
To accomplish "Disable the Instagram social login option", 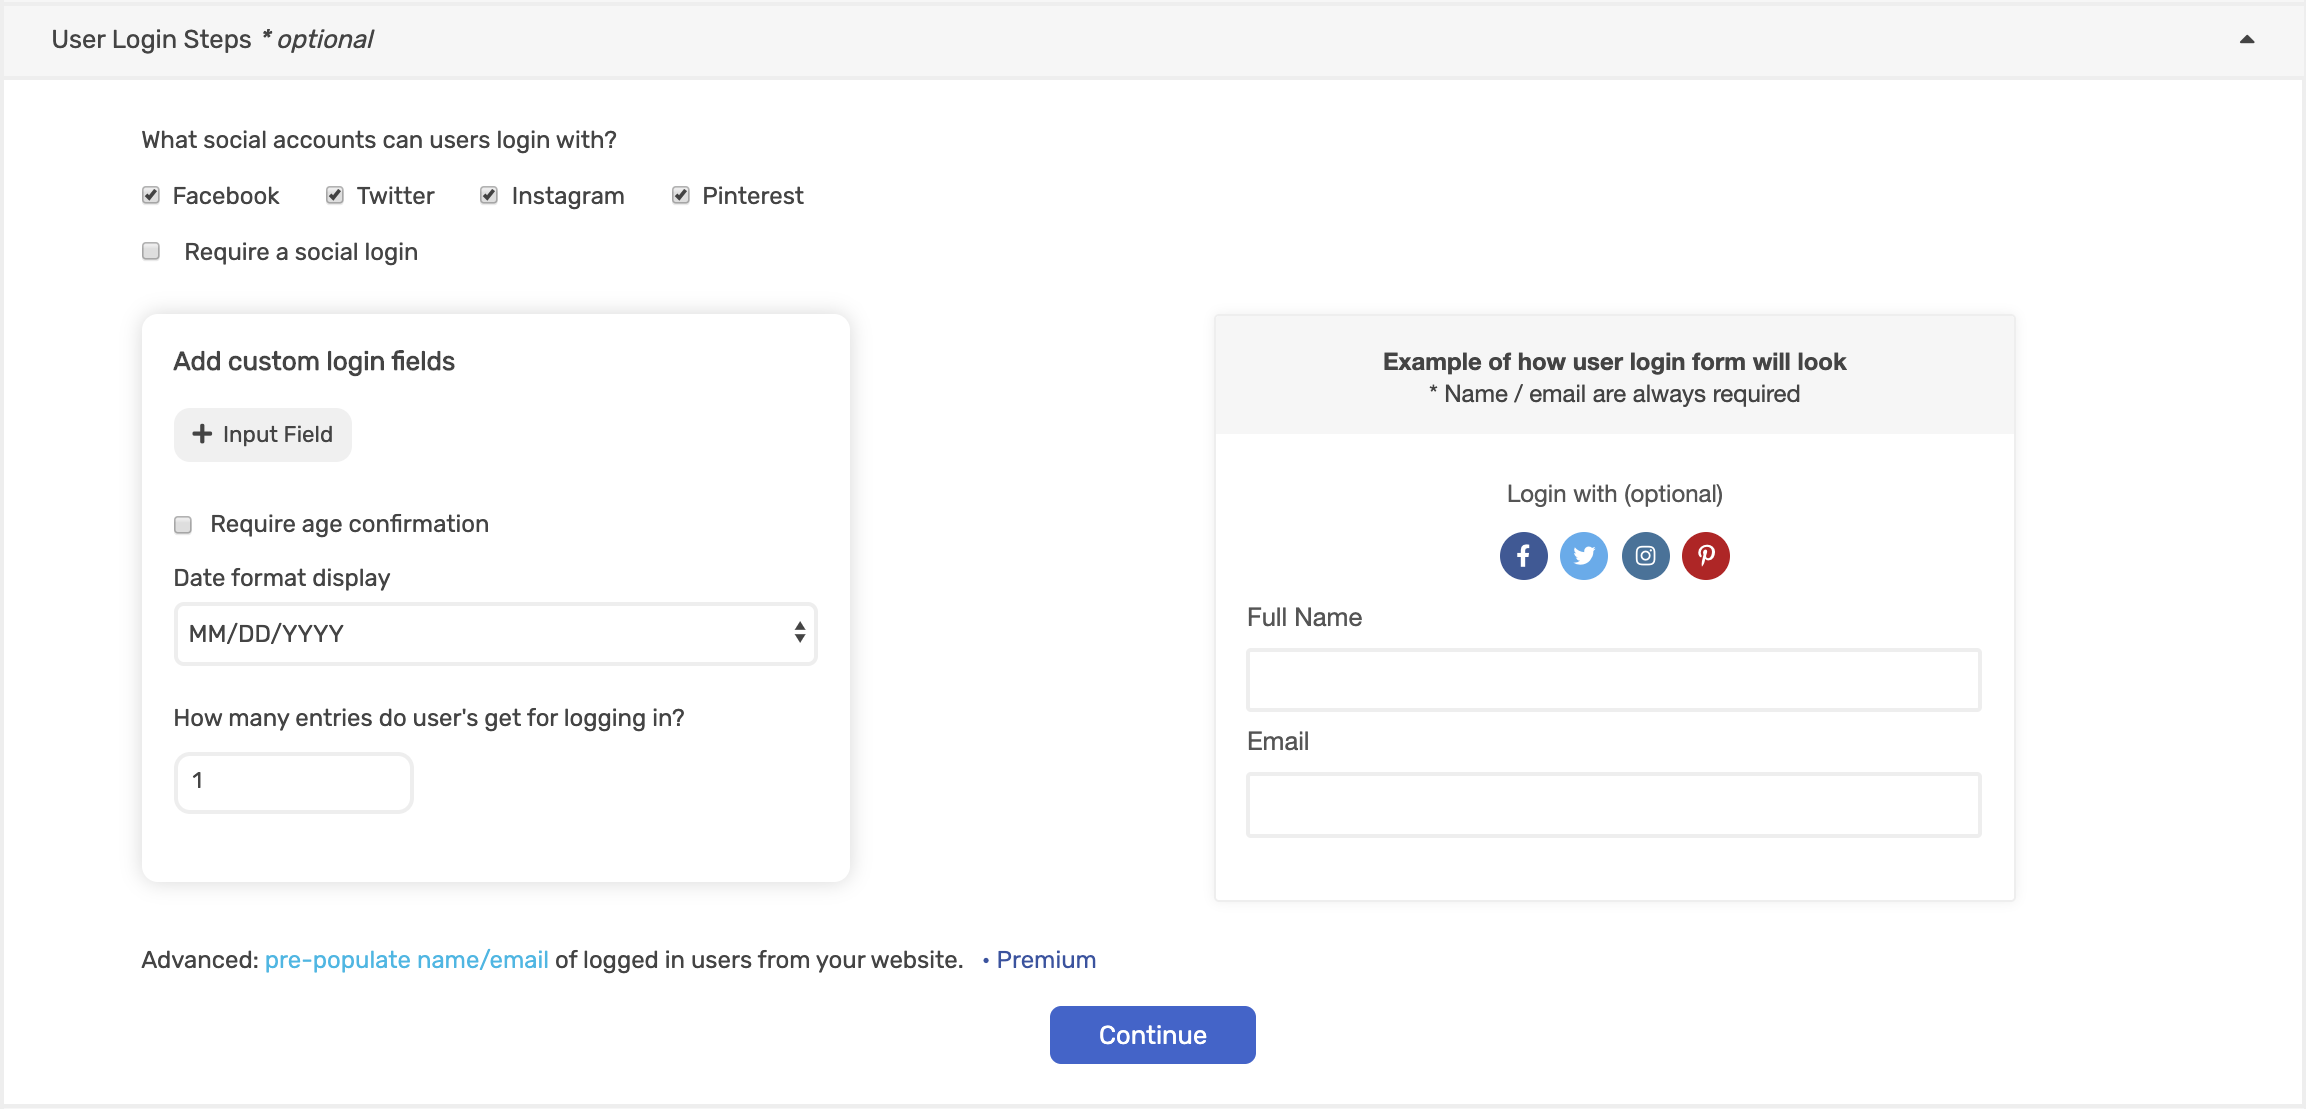I will click(488, 195).
